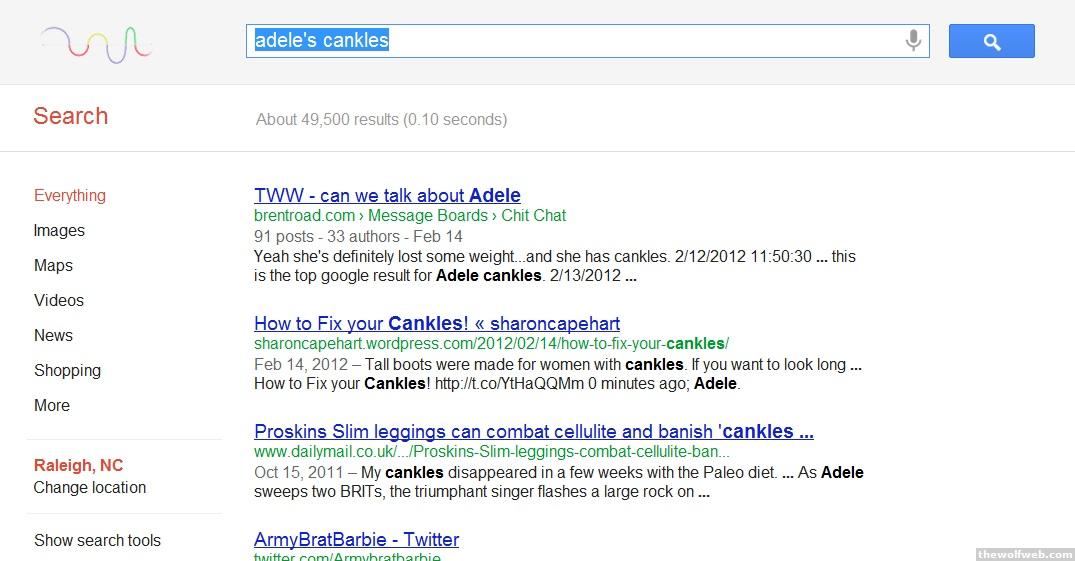Click the Chit Chat breadcrumb
Image resolution: width=1075 pixels, height=561 pixels.
tap(534, 216)
